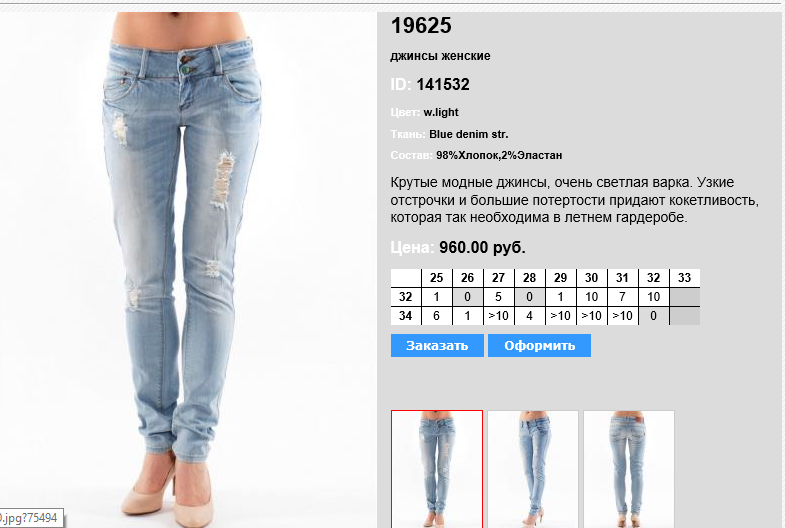
Task: Click the size 33 column header
Action: tap(684, 278)
